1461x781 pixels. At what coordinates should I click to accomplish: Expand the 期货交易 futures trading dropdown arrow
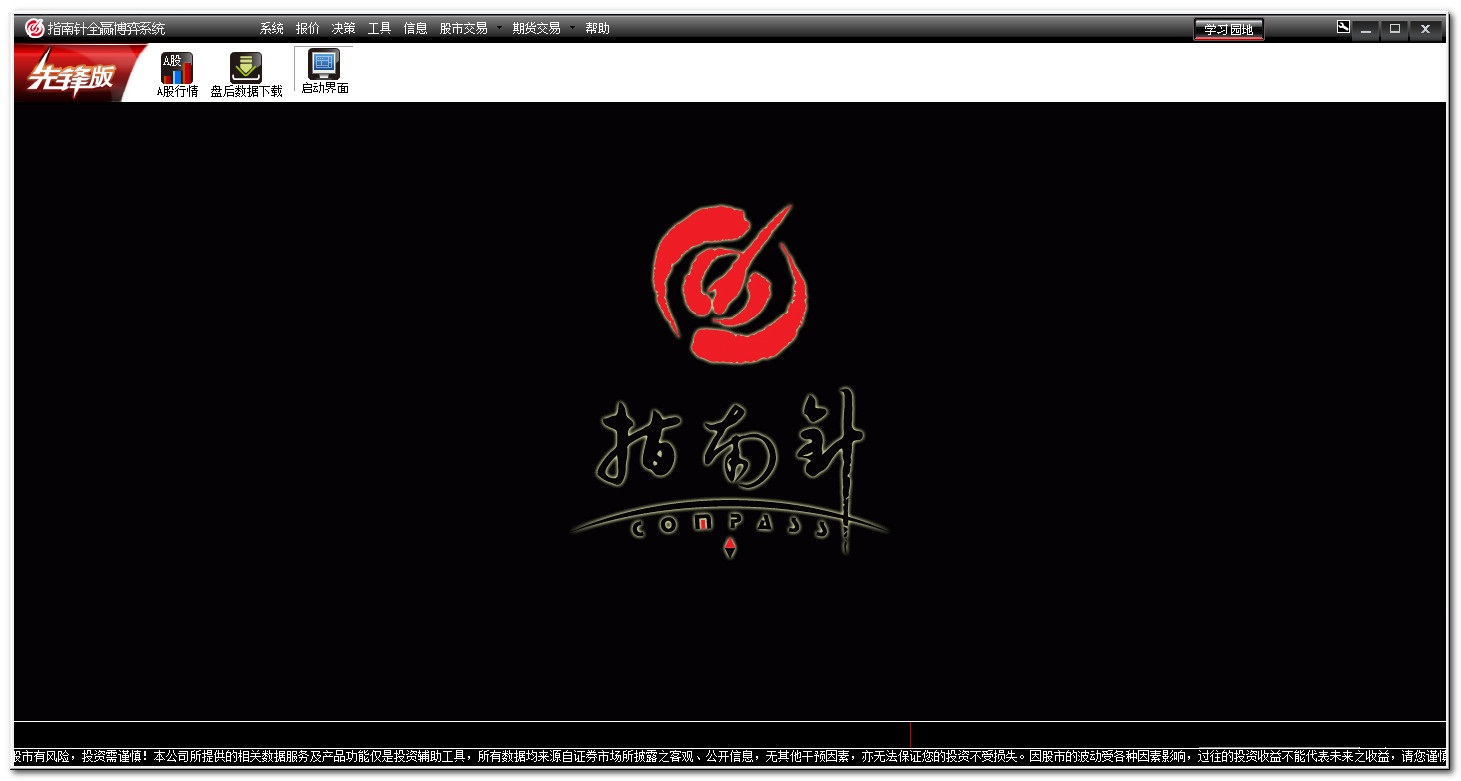click(572, 28)
